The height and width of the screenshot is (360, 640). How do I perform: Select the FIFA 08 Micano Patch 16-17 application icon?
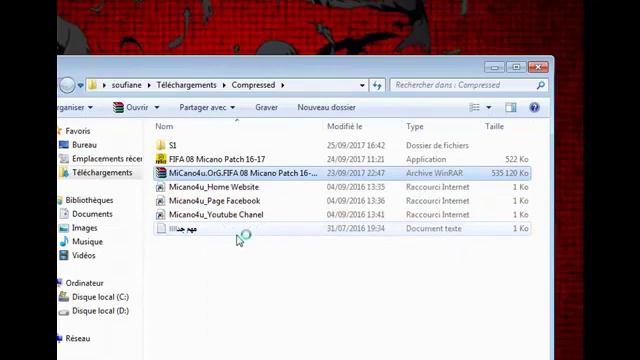click(x=161, y=159)
